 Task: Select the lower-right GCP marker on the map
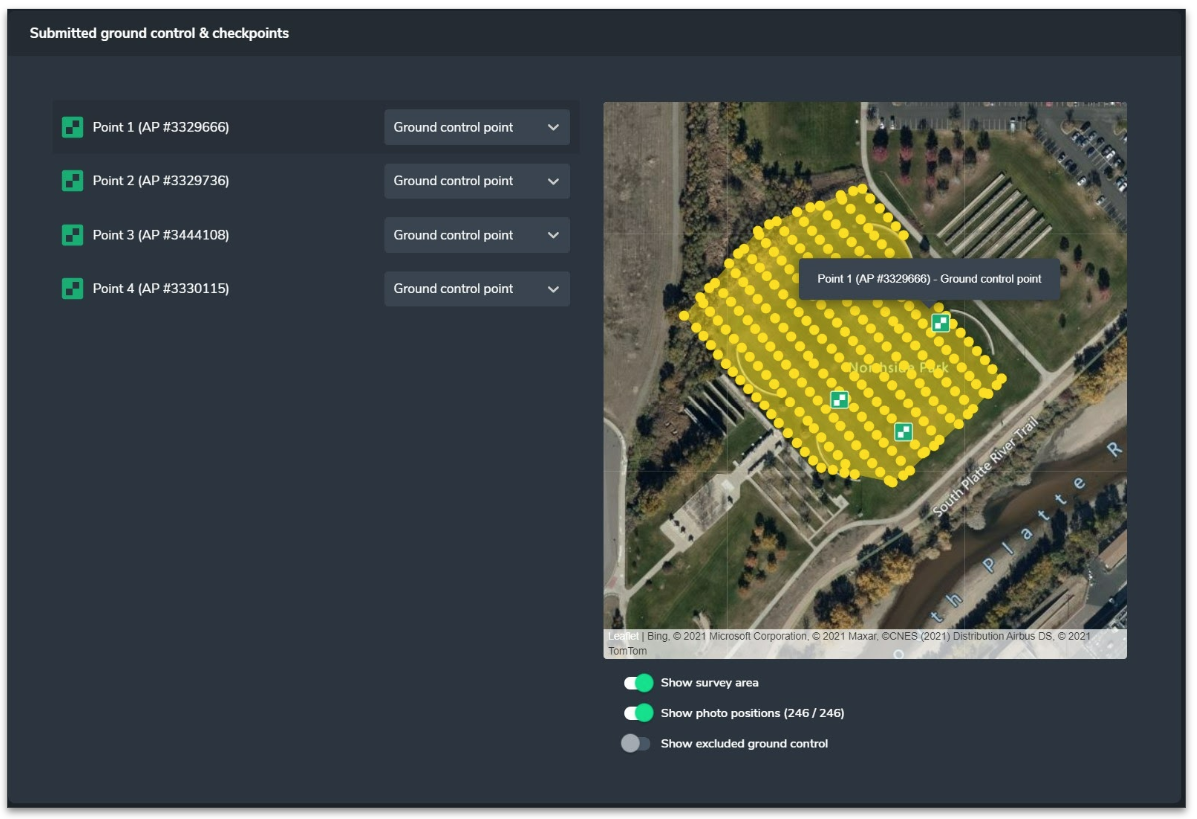(x=903, y=432)
